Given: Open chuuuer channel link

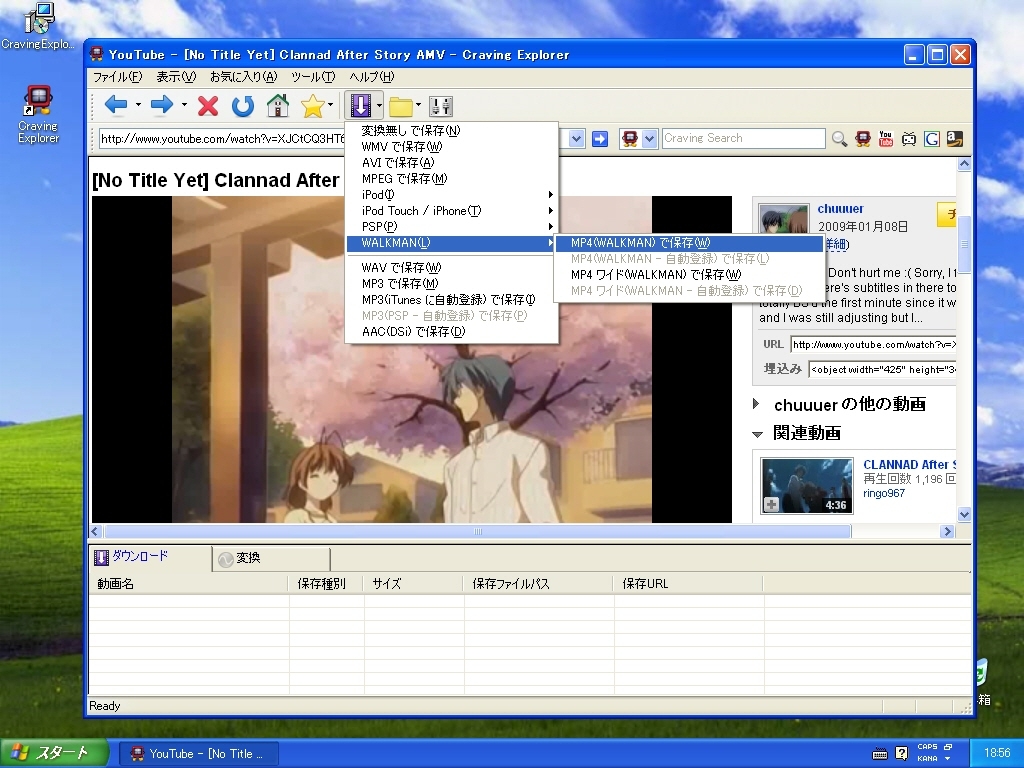Looking at the screenshot, I should (840, 209).
